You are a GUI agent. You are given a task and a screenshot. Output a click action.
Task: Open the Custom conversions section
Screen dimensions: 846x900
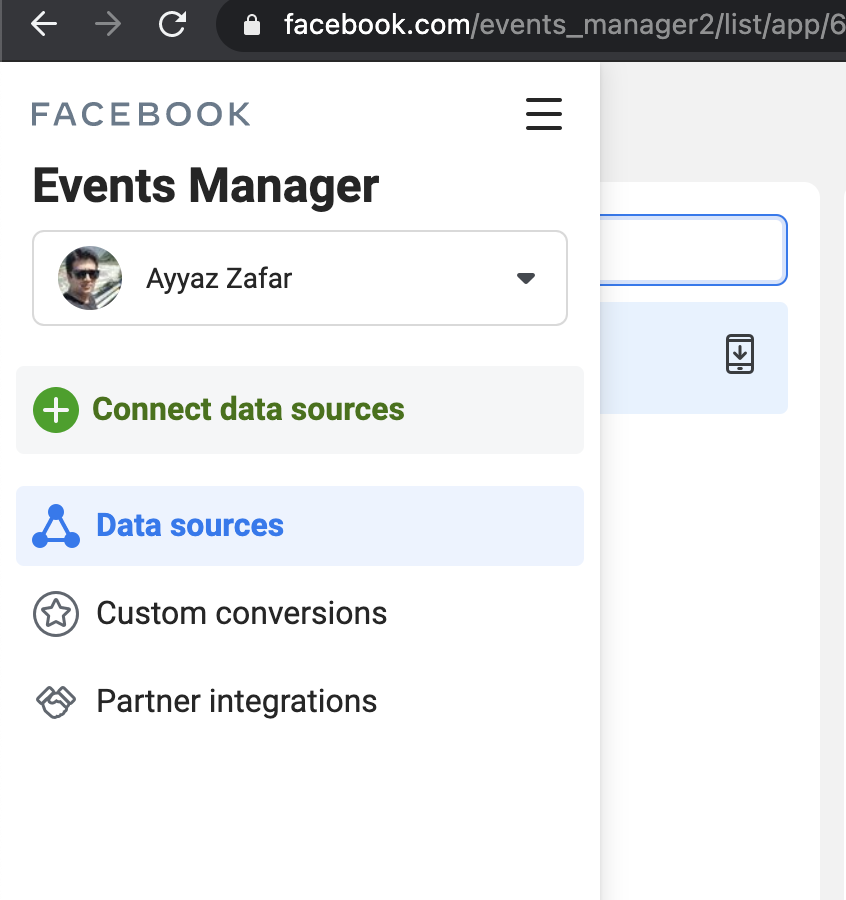tap(241, 614)
